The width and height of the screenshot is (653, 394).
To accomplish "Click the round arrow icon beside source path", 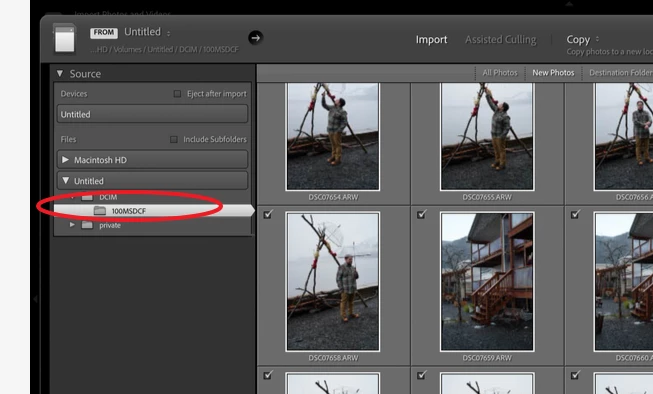I will pos(255,38).
